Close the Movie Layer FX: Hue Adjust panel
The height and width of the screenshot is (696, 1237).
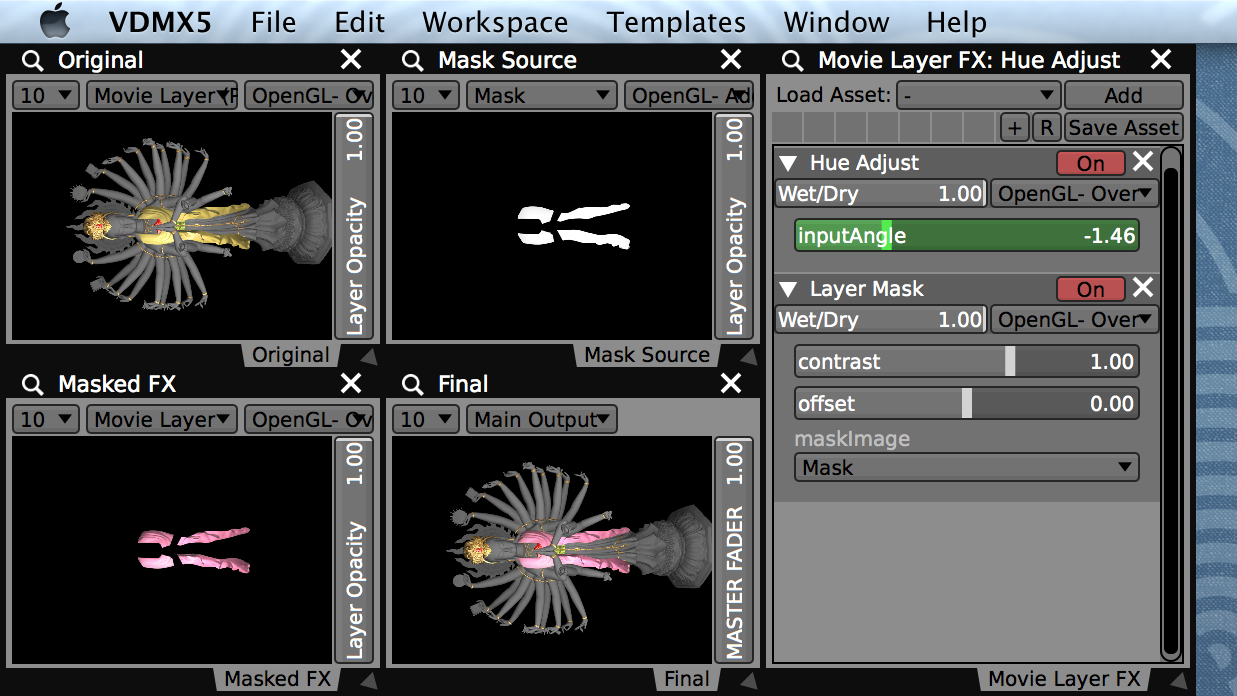pos(1161,60)
